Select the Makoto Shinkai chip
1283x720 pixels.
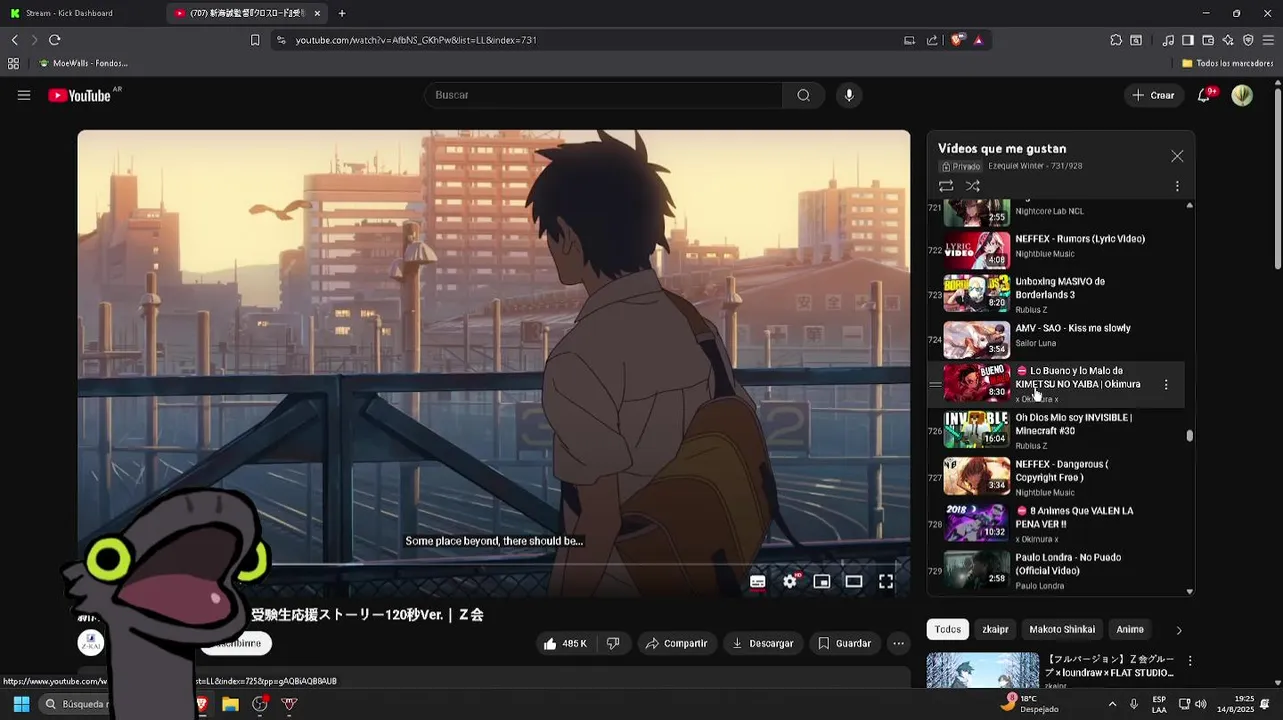point(1062,629)
